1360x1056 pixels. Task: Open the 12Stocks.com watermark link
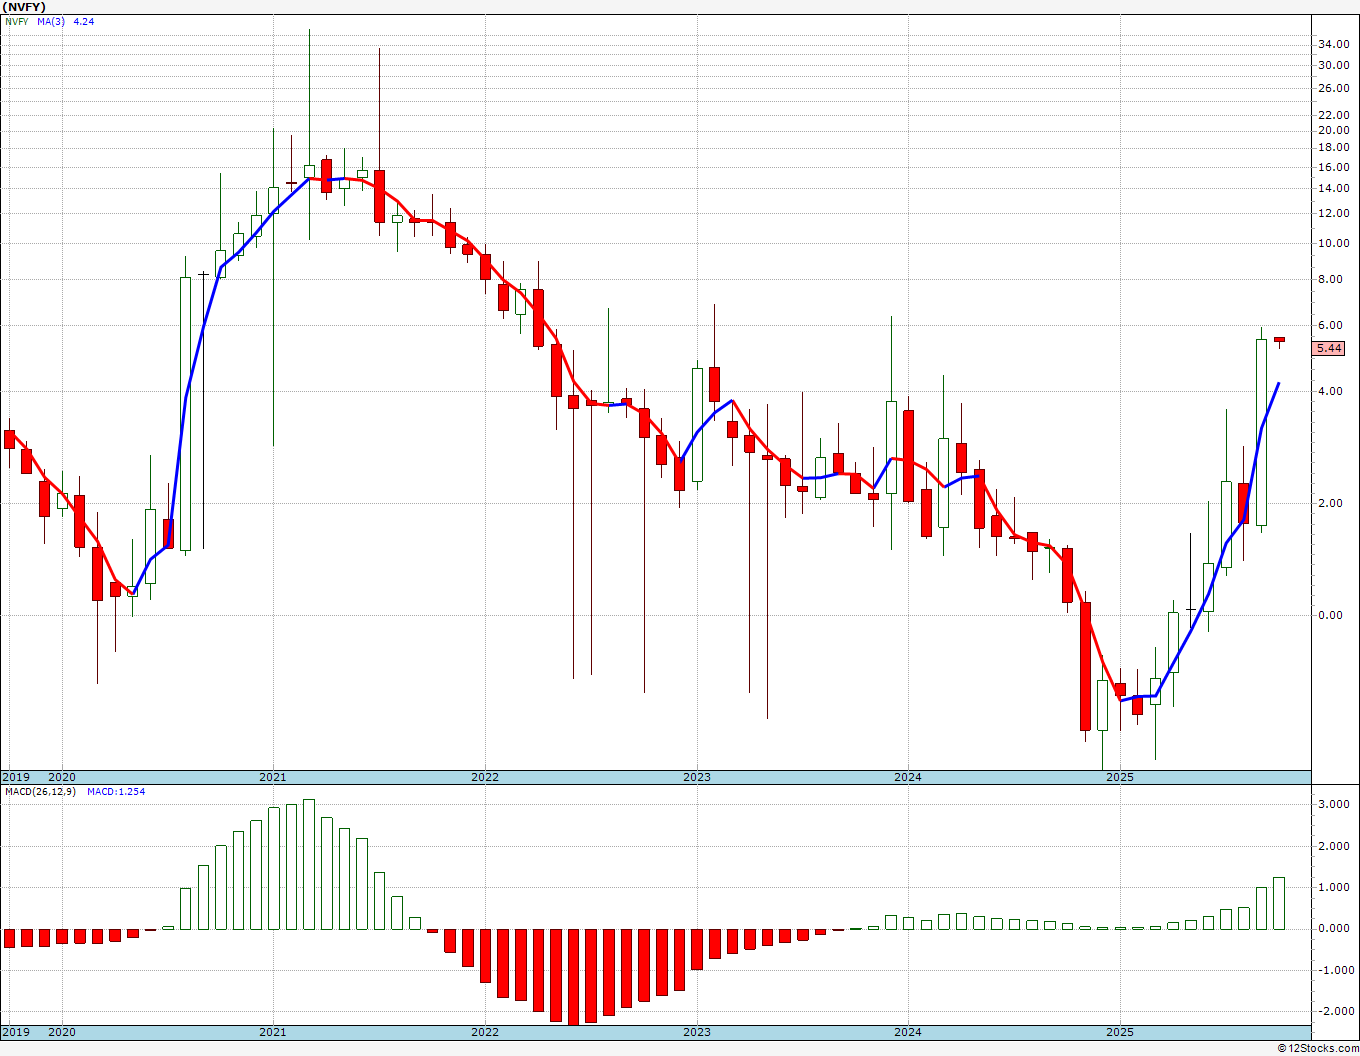pyautogui.click(x=1316, y=1048)
